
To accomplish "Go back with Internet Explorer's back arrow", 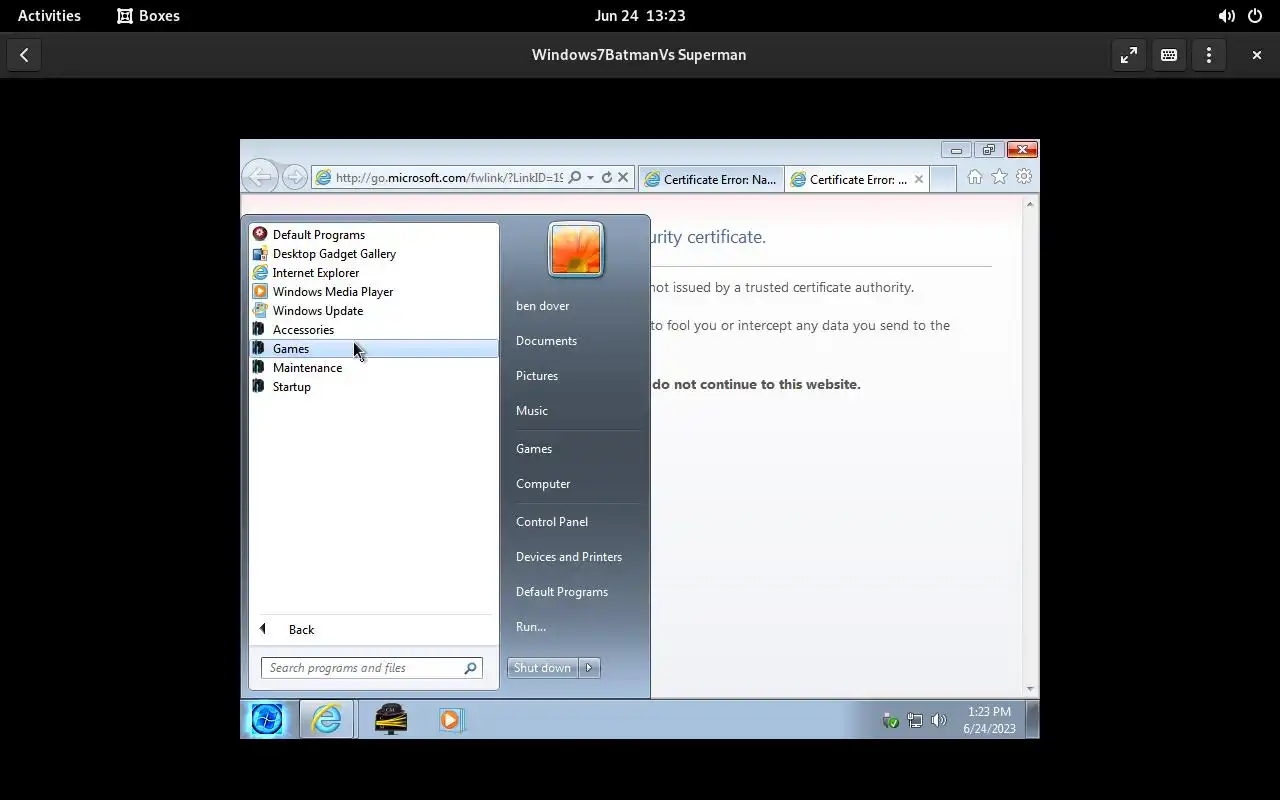I will [260, 177].
